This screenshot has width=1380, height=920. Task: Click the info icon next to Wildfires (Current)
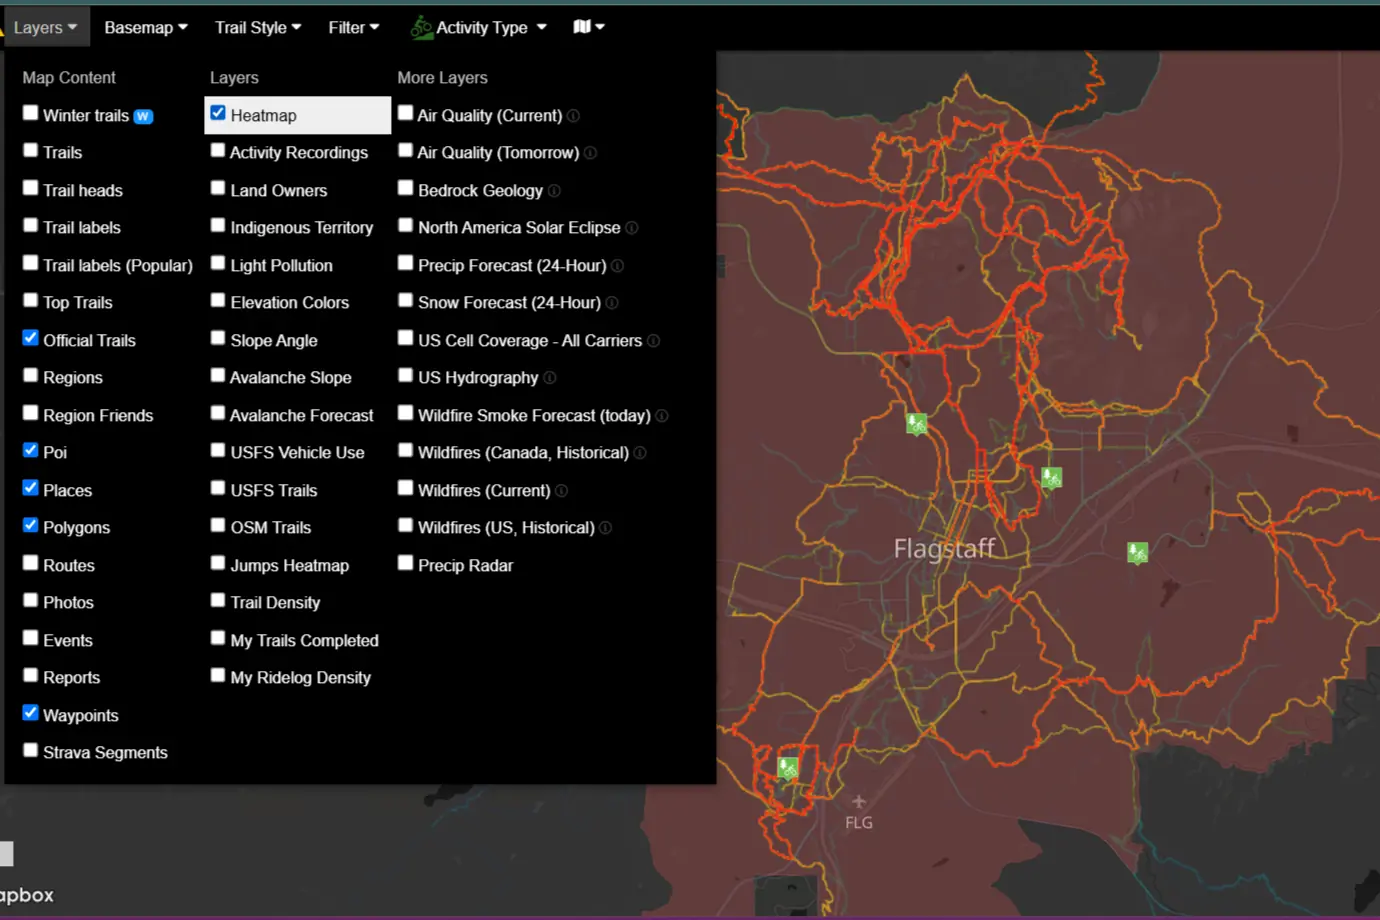pos(561,490)
